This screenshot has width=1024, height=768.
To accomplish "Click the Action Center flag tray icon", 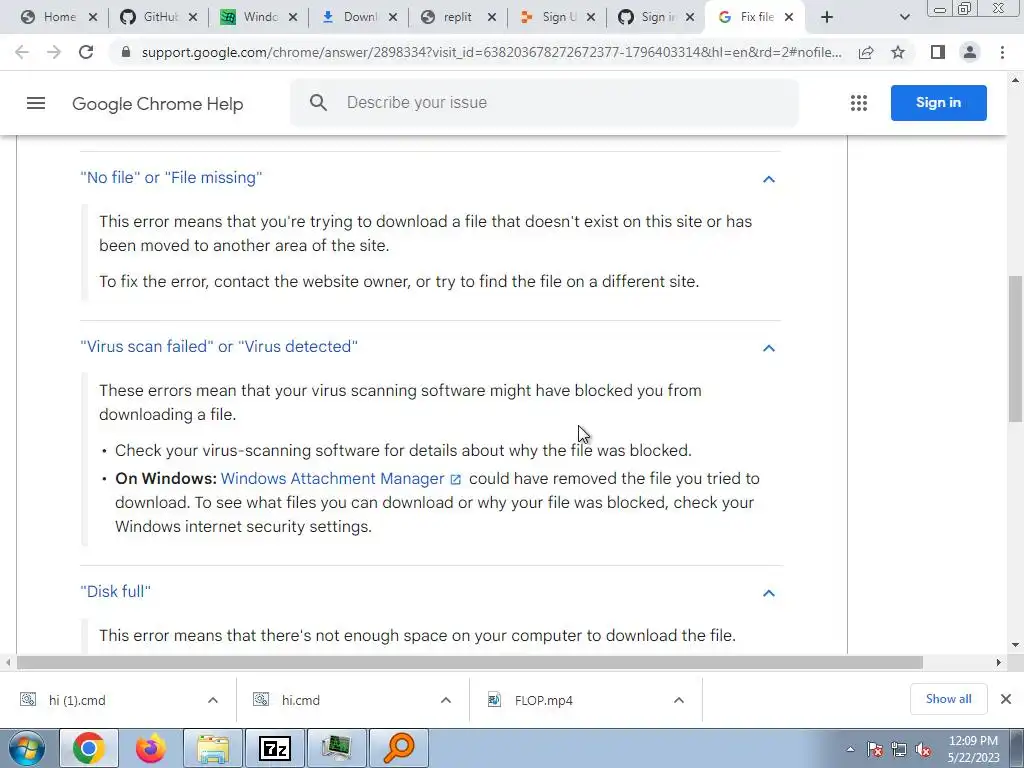I will tap(874, 749).
